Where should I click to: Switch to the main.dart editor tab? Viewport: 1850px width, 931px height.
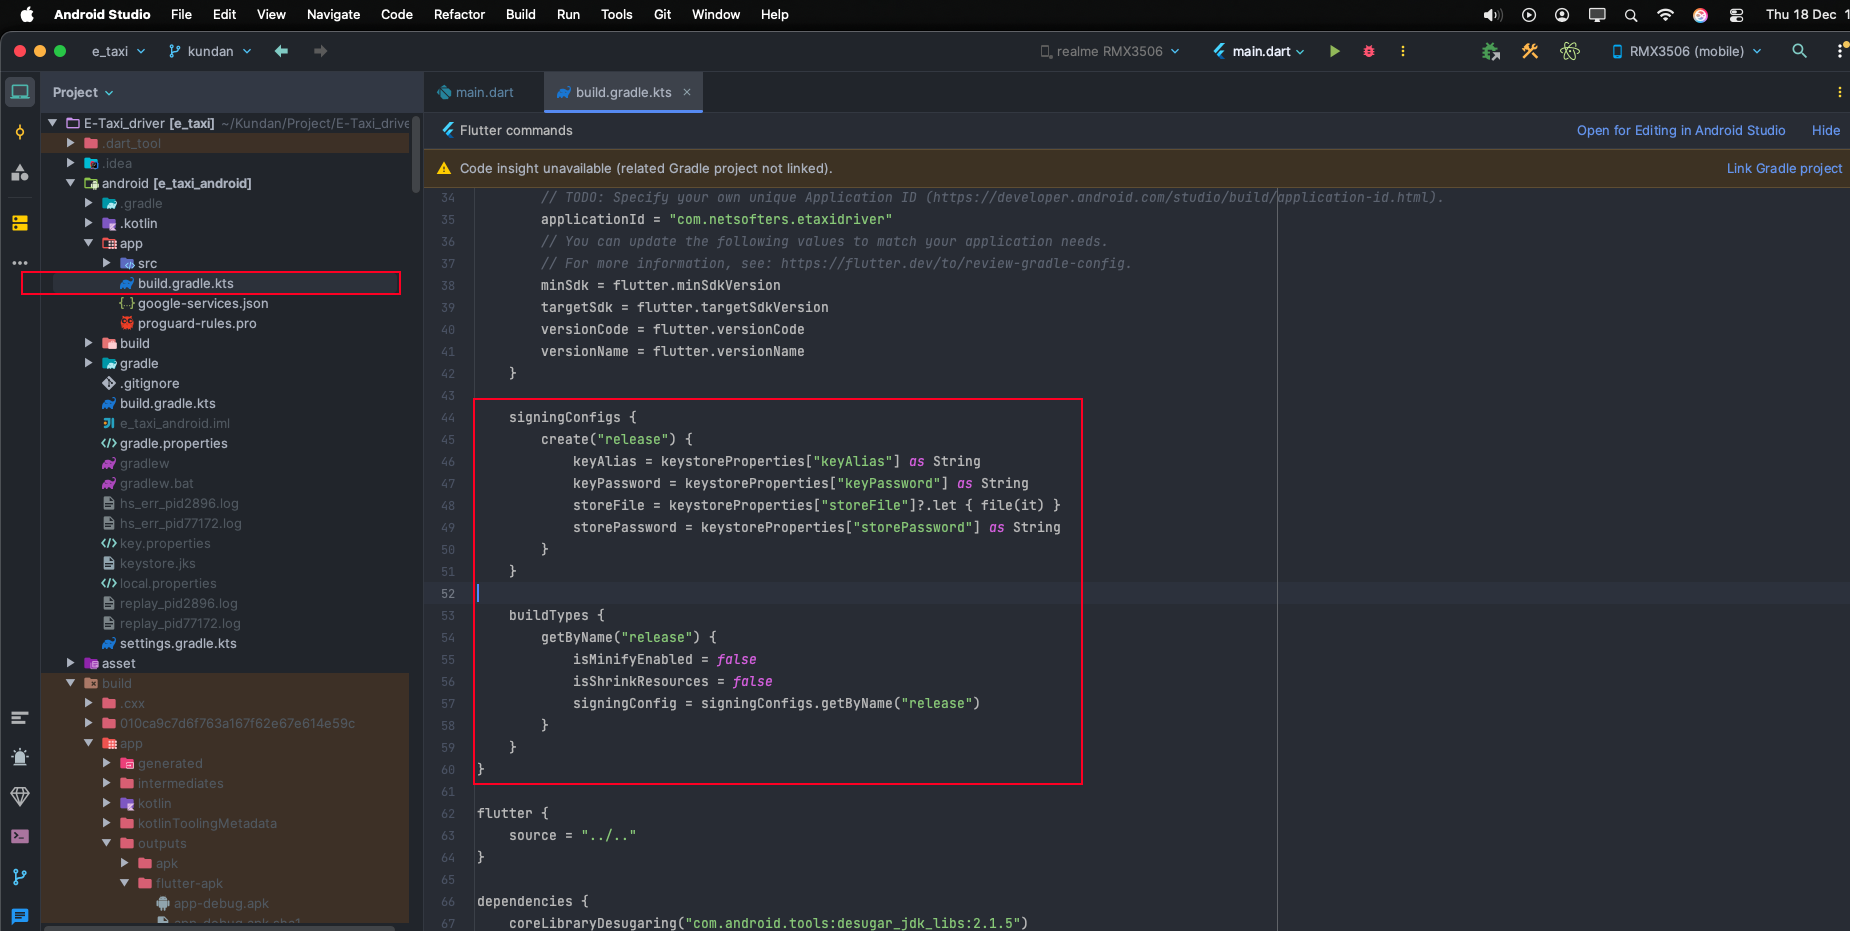point(484,92)
